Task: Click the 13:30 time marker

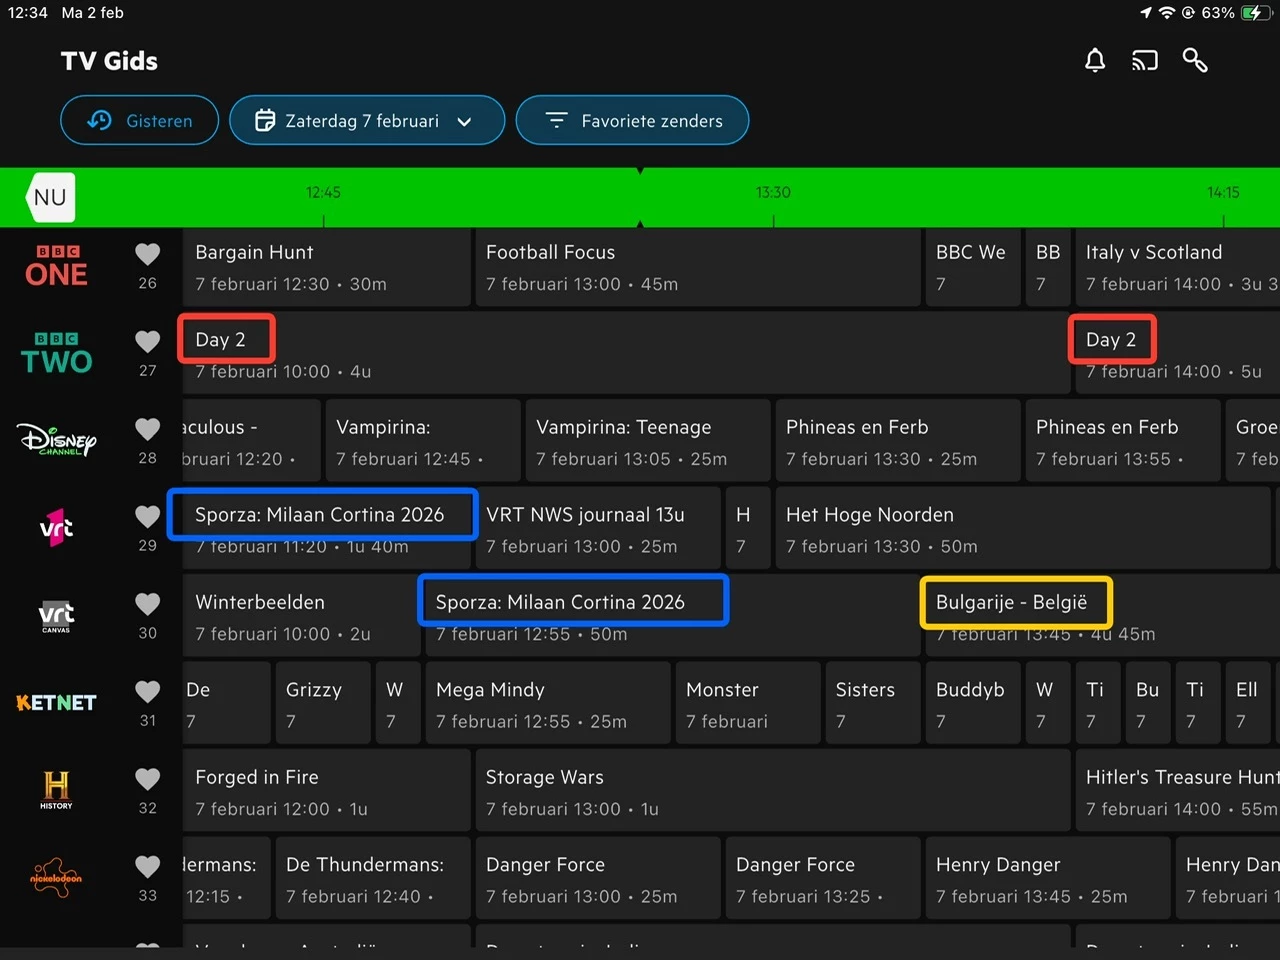Action: click(773, 192)
